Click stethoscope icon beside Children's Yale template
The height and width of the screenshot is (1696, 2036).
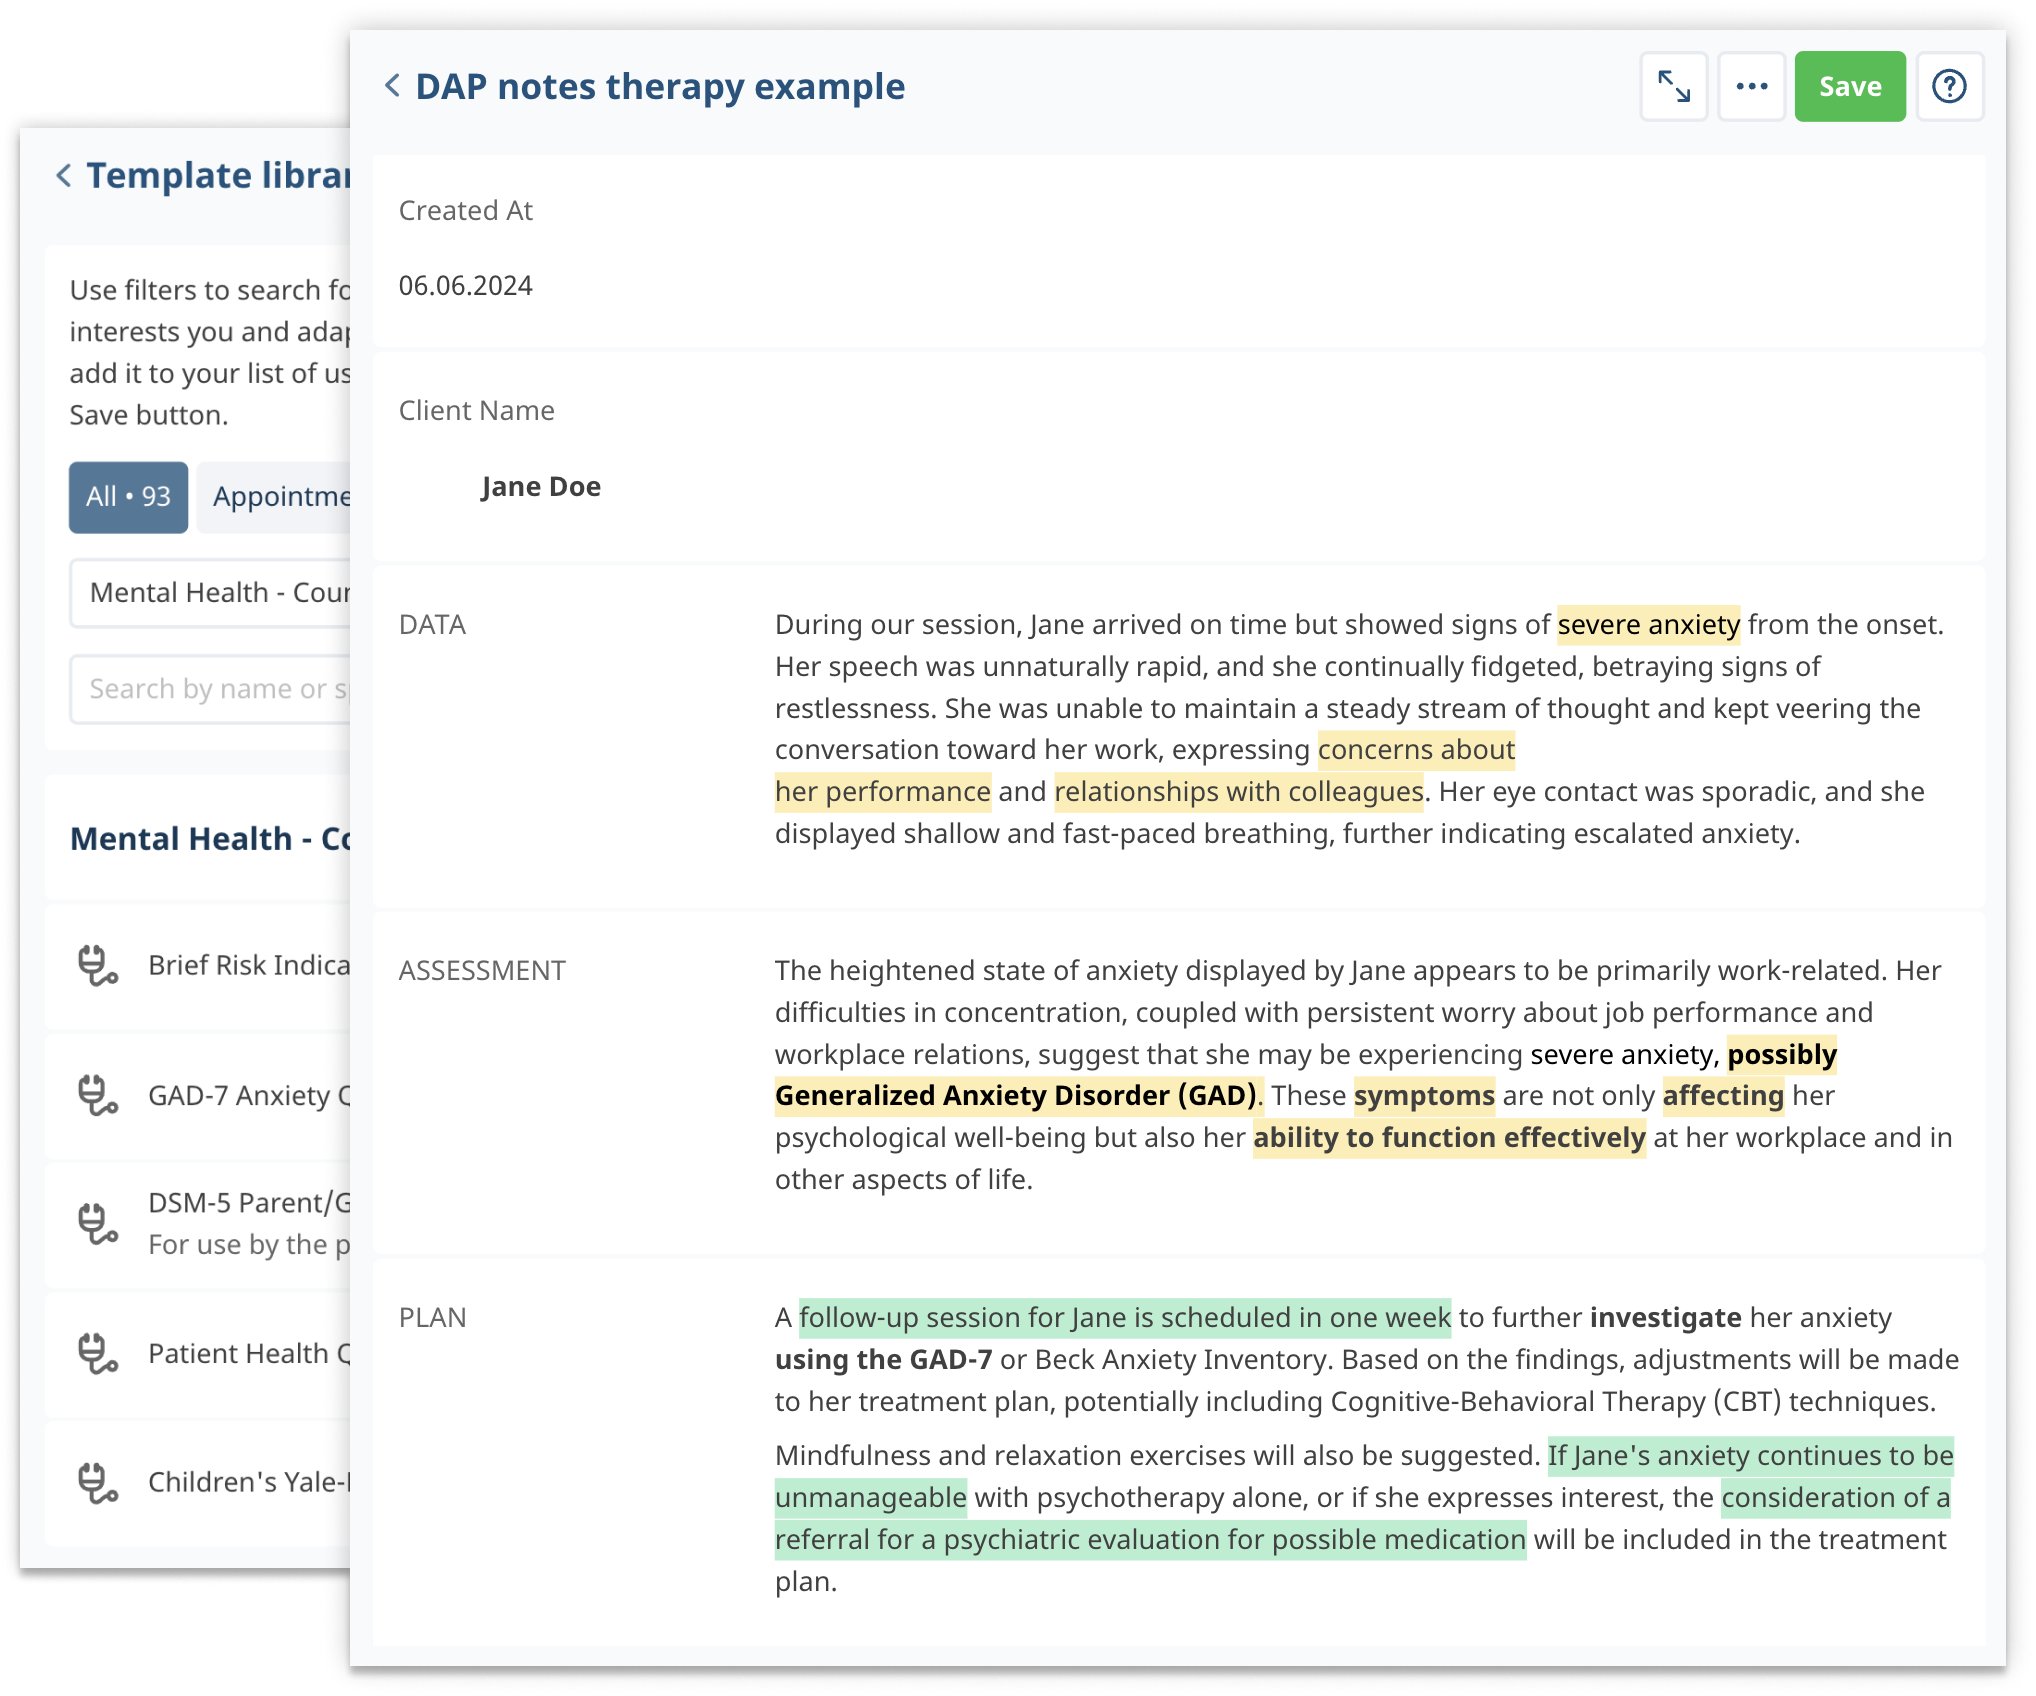coord(97,1482)
